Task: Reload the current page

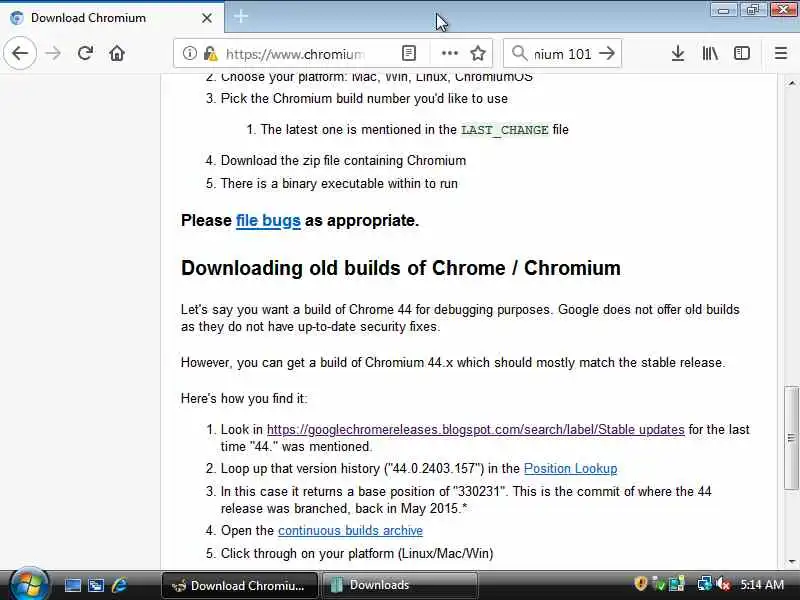Action: pos(85,53)
